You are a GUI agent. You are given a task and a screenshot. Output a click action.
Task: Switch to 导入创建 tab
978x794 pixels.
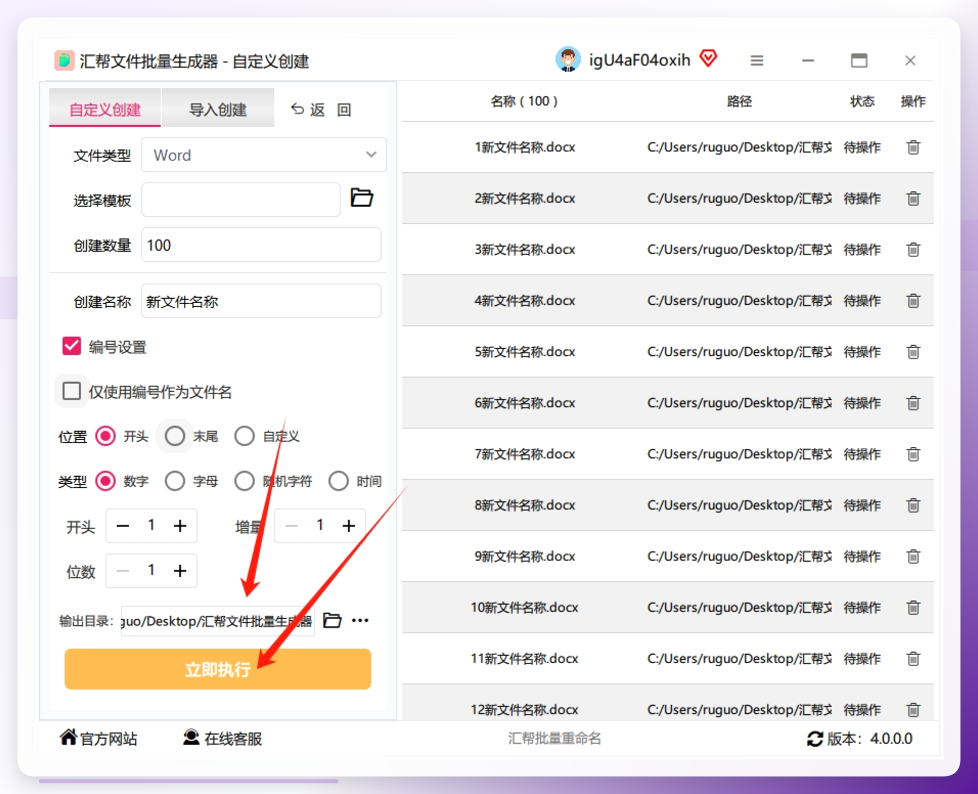coord(218,109)
